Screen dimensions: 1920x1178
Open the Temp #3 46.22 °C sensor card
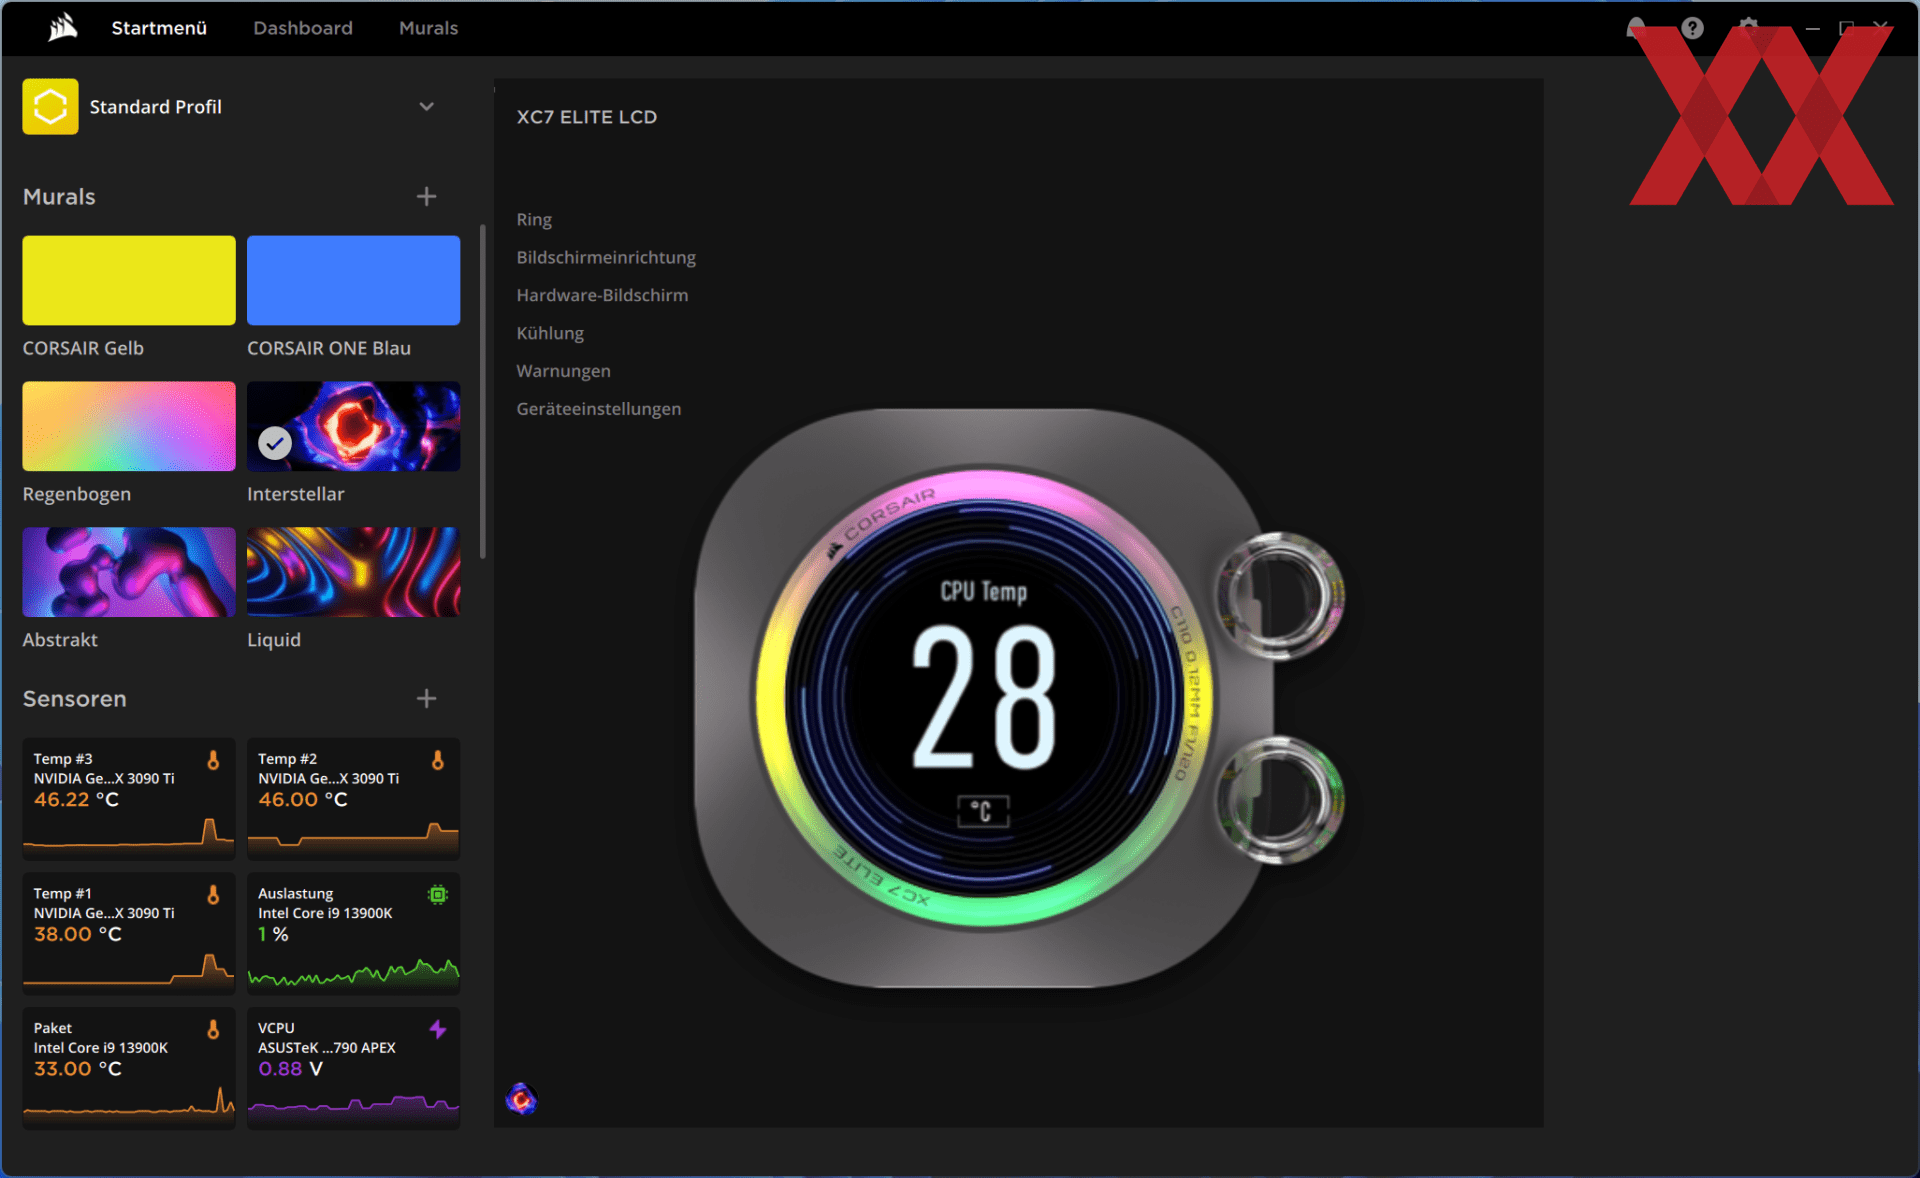pyautogui.click(x=129, y=798)
